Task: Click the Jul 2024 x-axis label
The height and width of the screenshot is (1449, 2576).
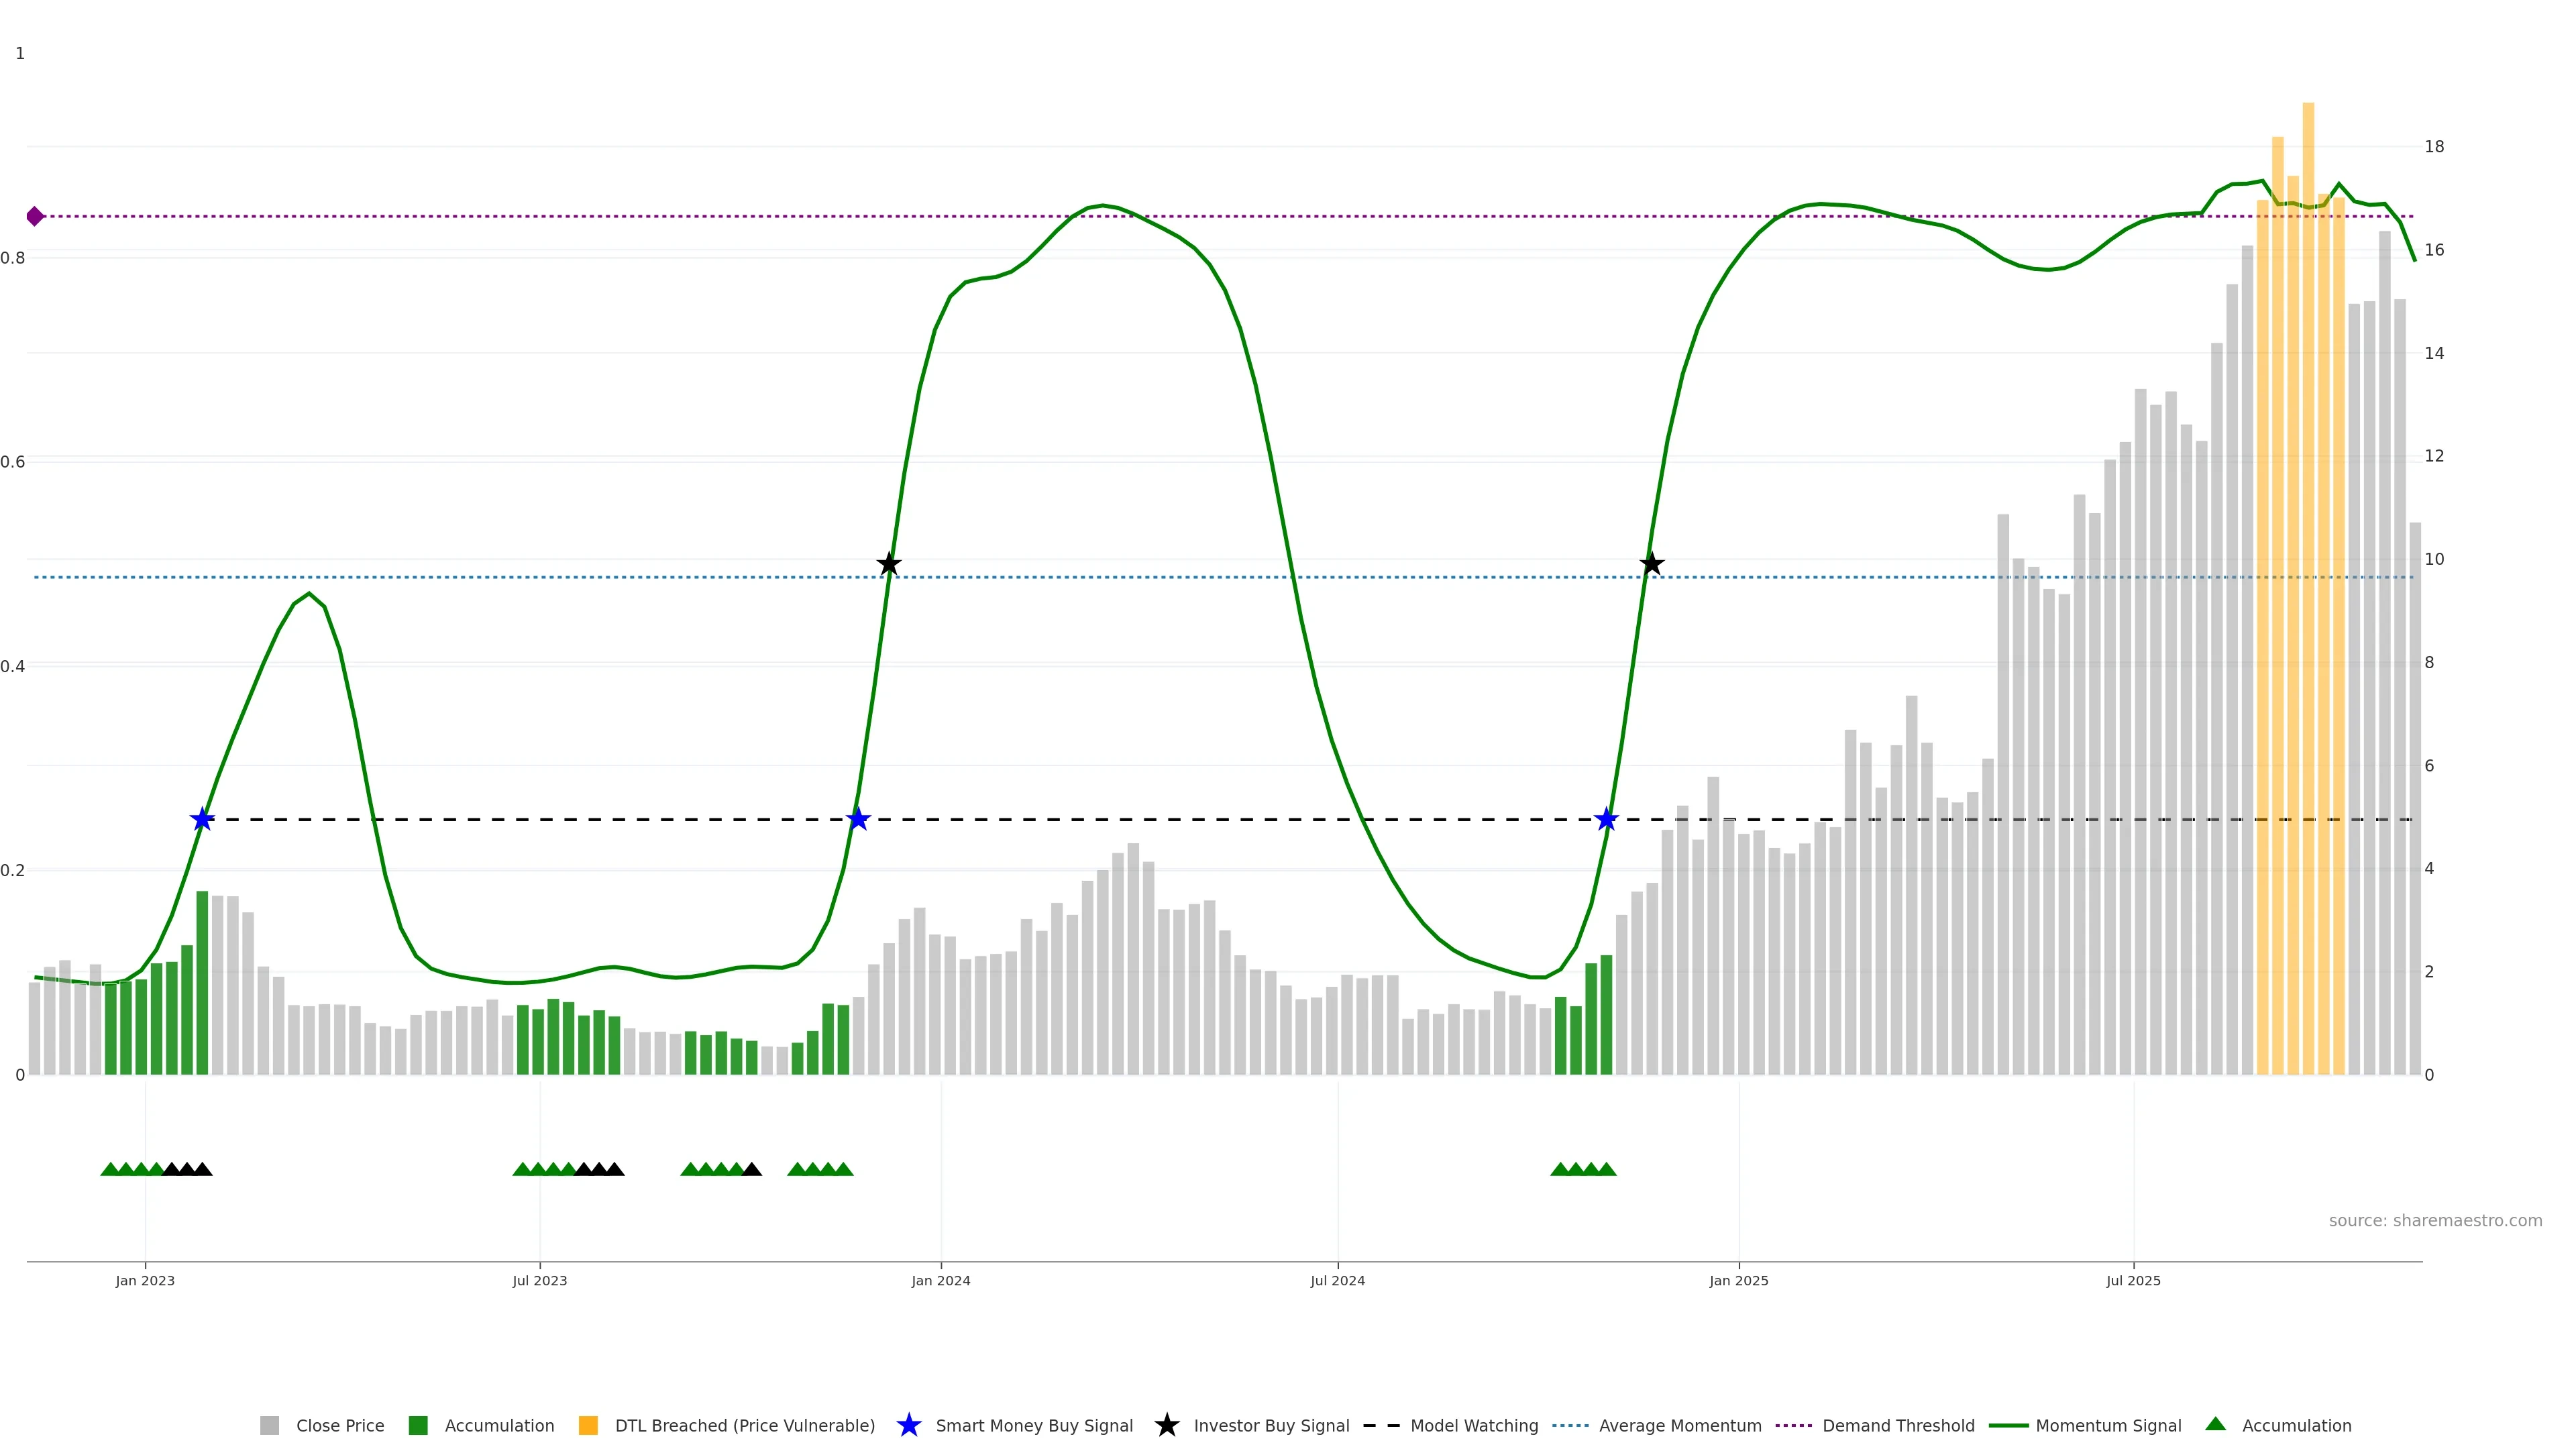Action: click(x=1337, y=1281)
